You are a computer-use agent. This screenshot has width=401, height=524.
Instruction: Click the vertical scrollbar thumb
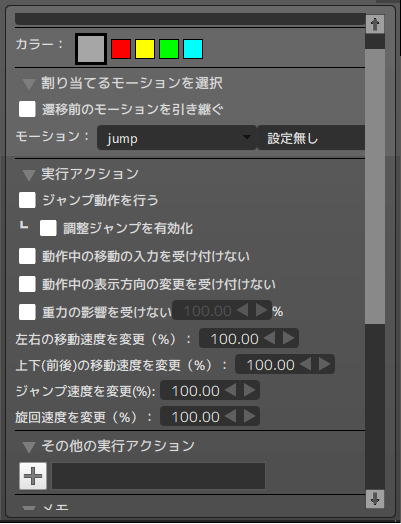point(375,186)
